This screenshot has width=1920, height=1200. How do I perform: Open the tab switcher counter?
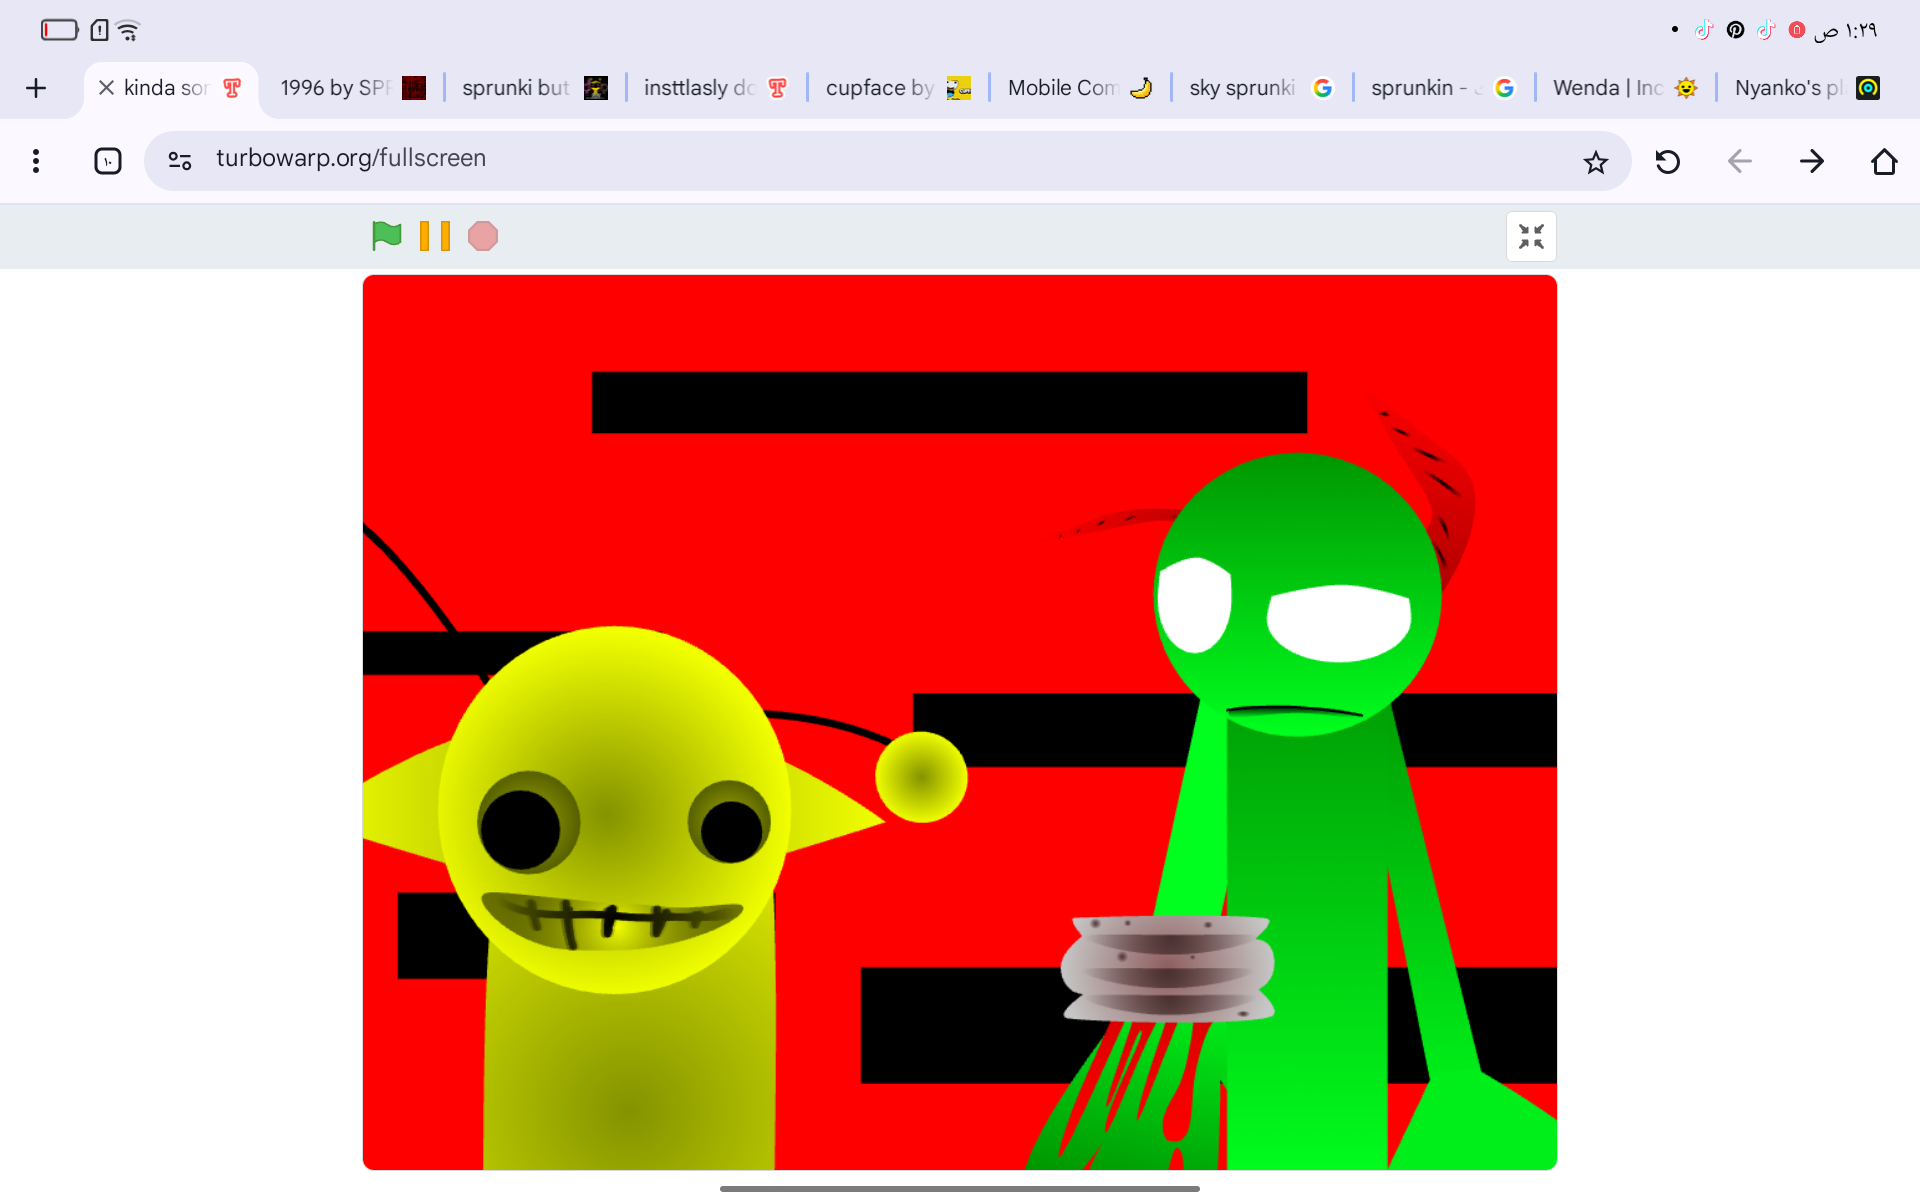108,161
